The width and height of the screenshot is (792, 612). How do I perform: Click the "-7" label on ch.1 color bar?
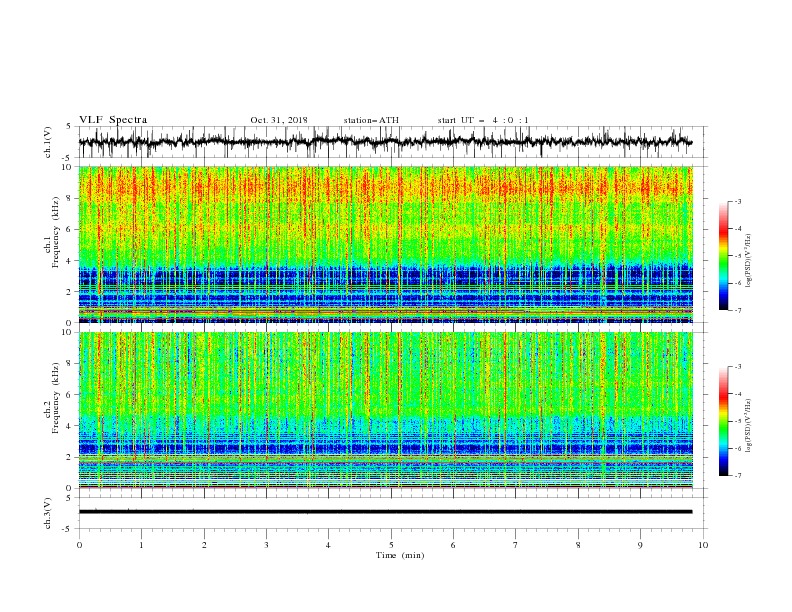coord(737,310)
